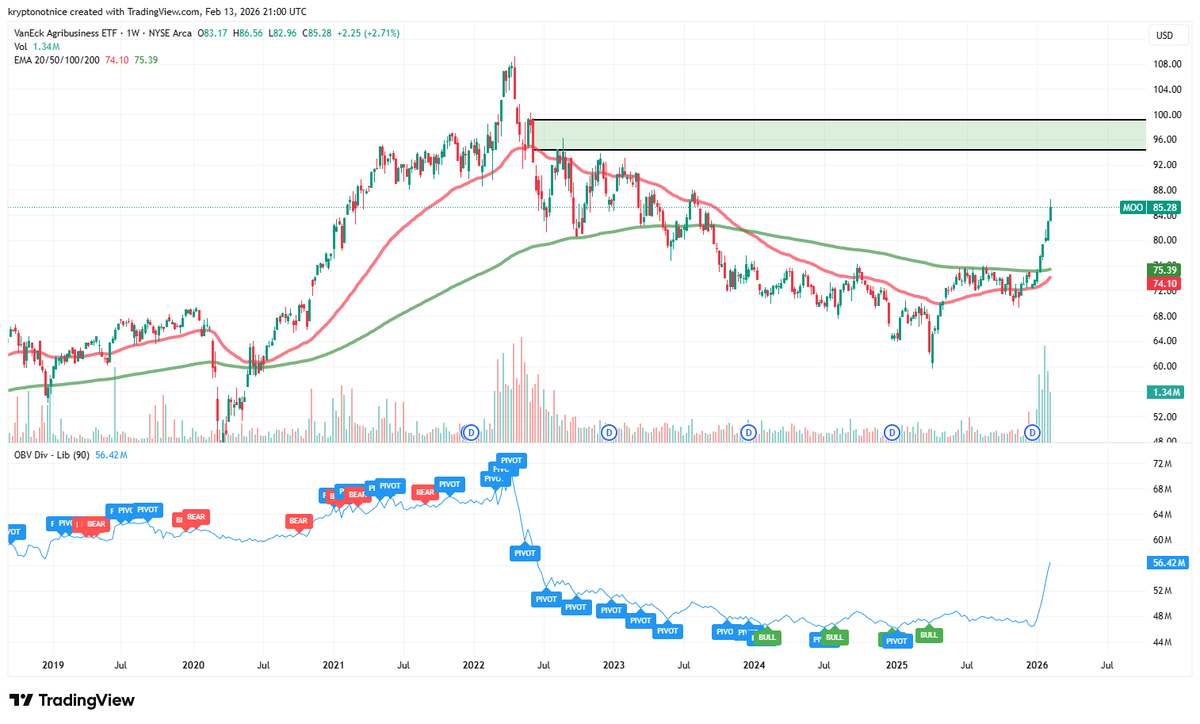Select the green shaded zone rectangle on chart
This screenshot has width=1200, height=724.
click(838, 135)
